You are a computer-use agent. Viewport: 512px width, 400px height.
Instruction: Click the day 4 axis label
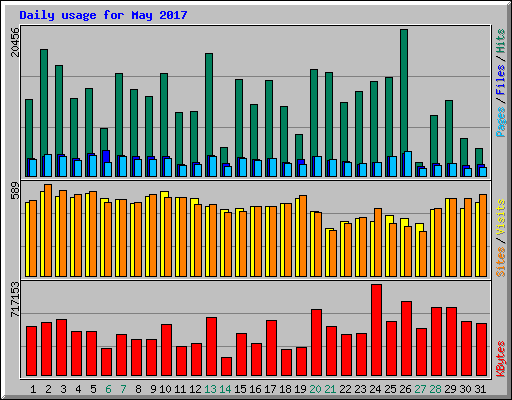[78, 389]
